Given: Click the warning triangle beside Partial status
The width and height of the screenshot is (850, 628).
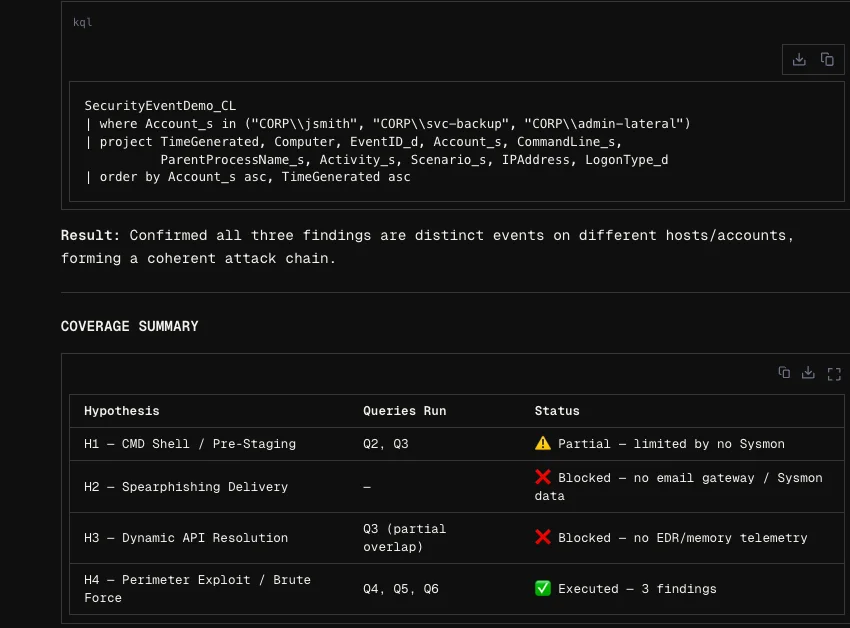Looking at the screenshot, I should pyautogui.click(x=542, y=443).
